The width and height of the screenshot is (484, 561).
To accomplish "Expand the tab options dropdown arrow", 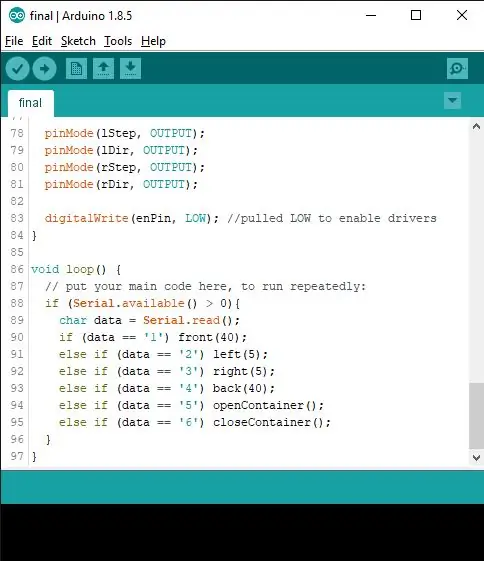I will [452, 100].
